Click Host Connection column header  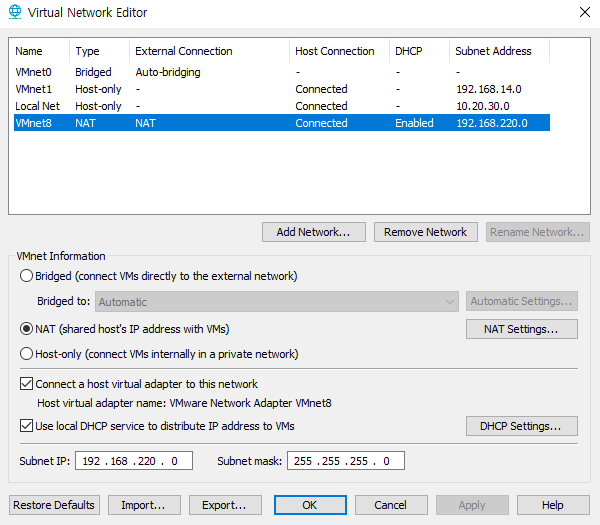(340, 51)
